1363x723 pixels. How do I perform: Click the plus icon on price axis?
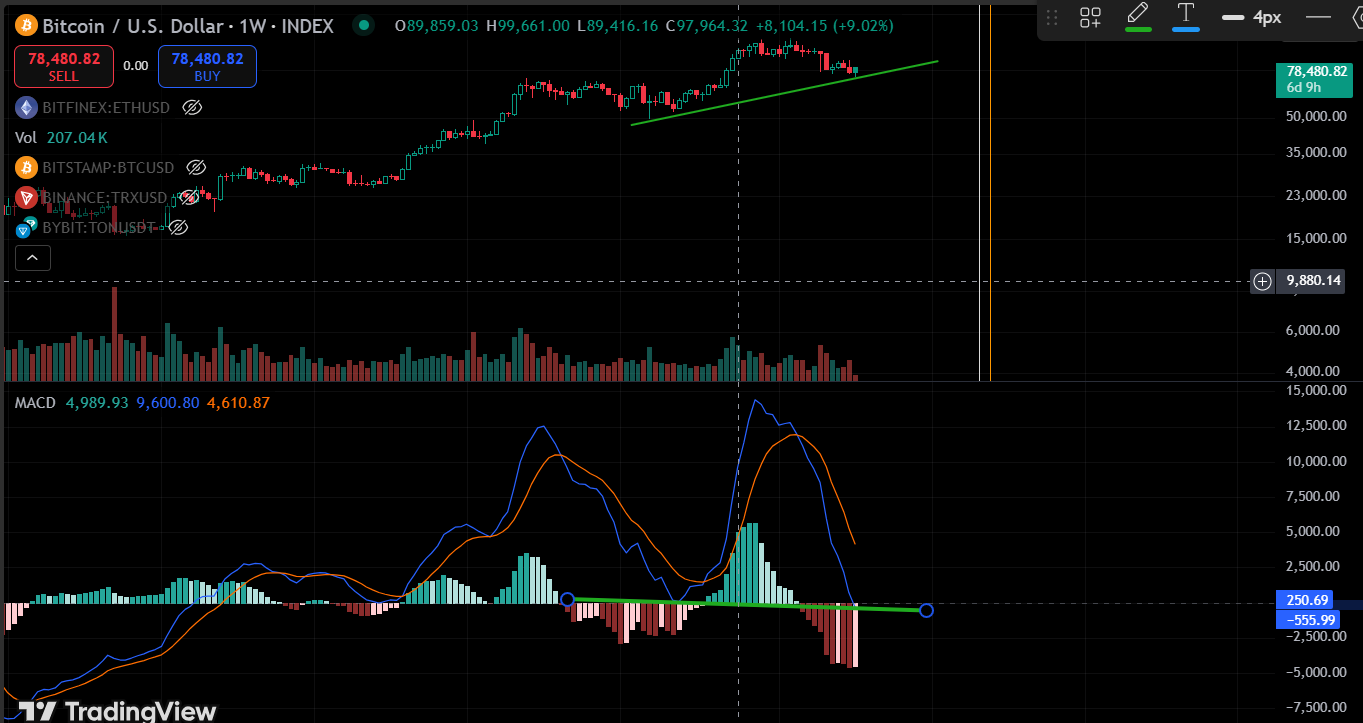tap(1263, 281)
